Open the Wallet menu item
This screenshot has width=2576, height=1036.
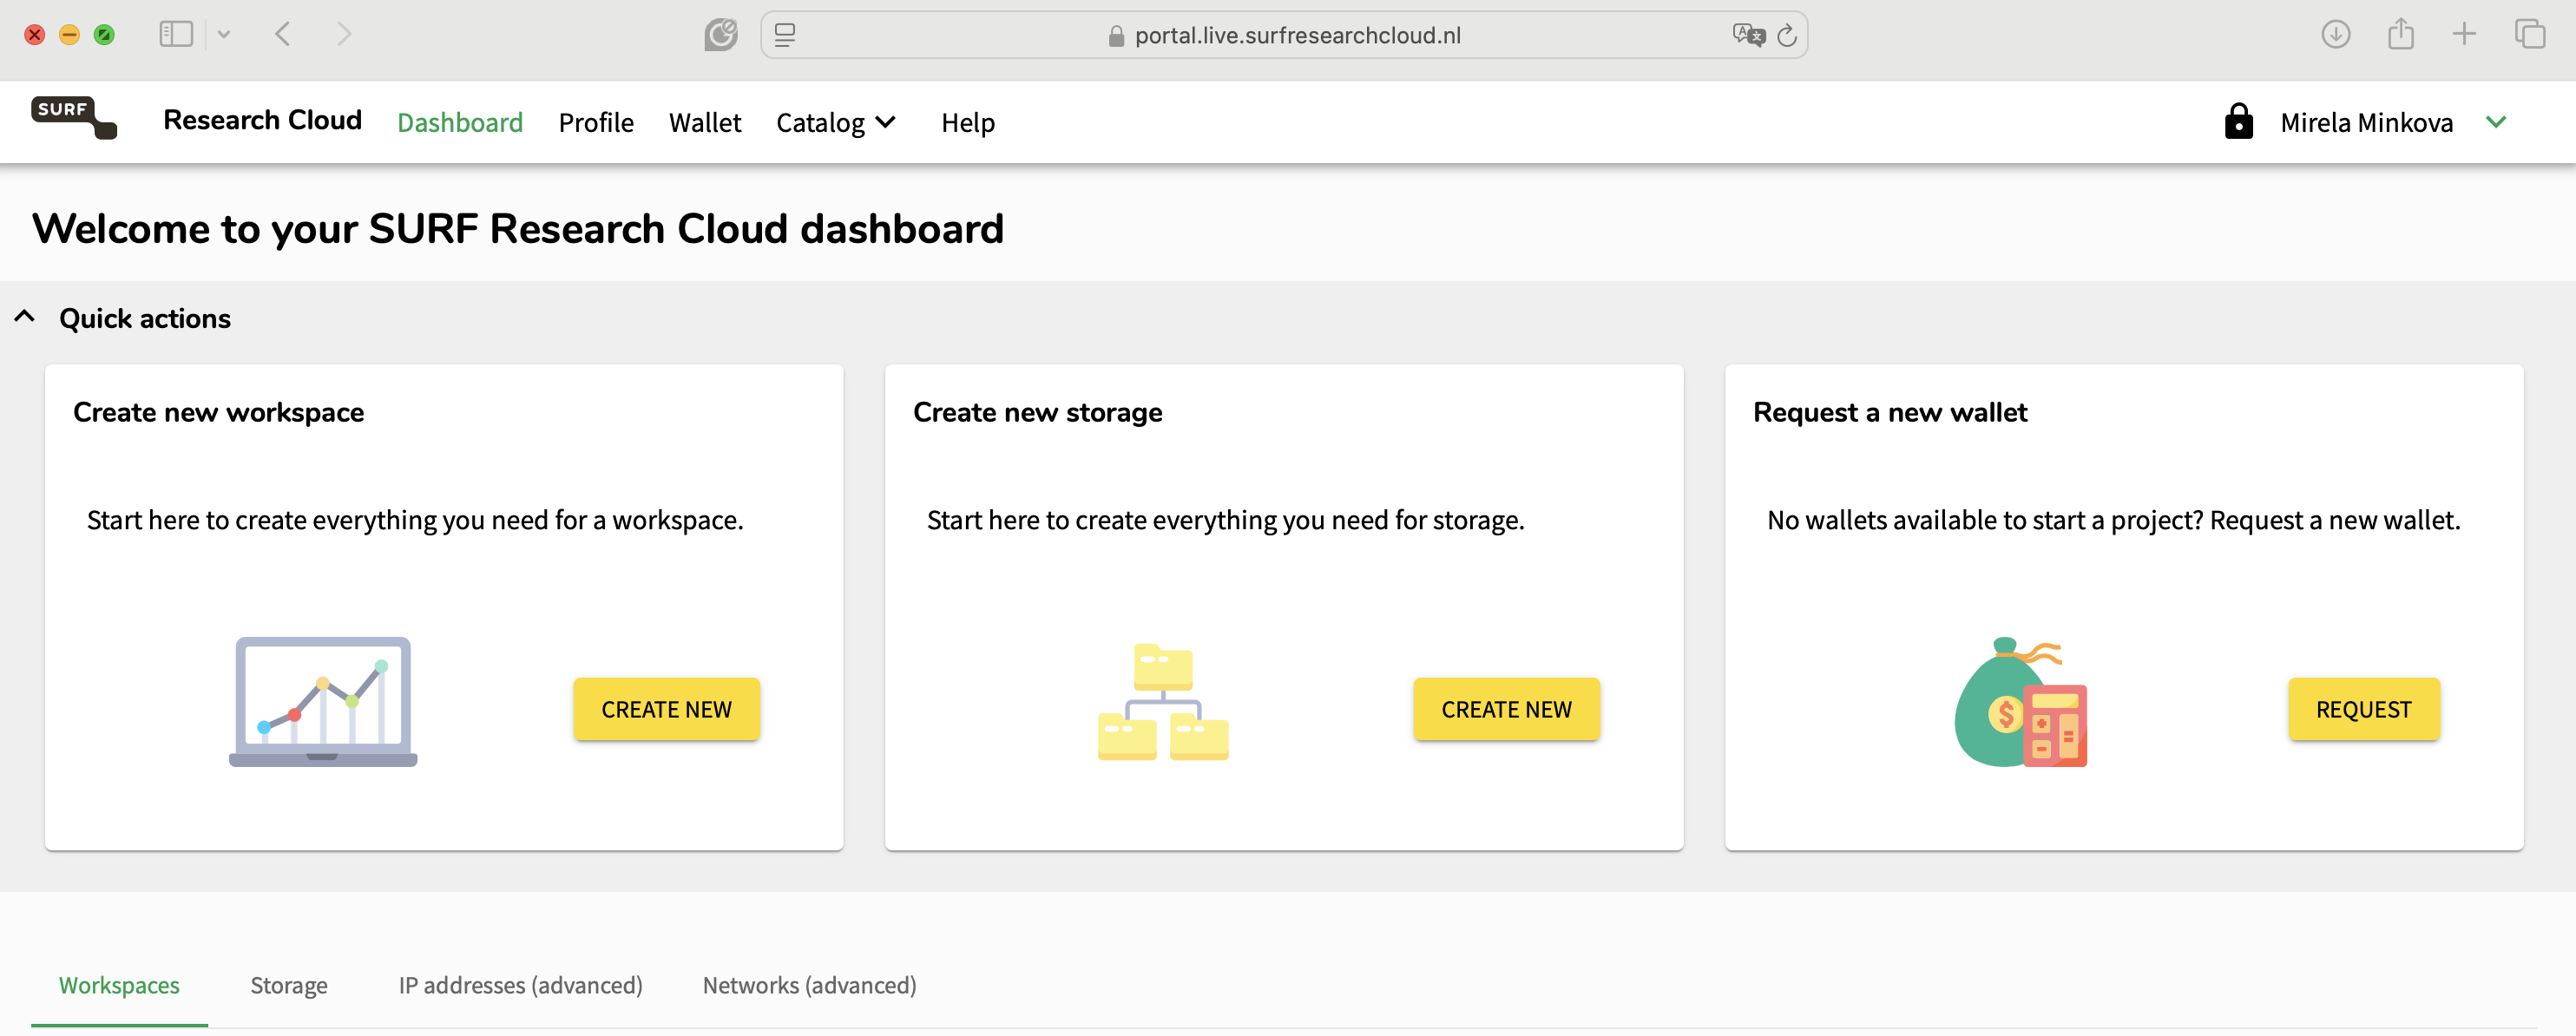[705, 122]
